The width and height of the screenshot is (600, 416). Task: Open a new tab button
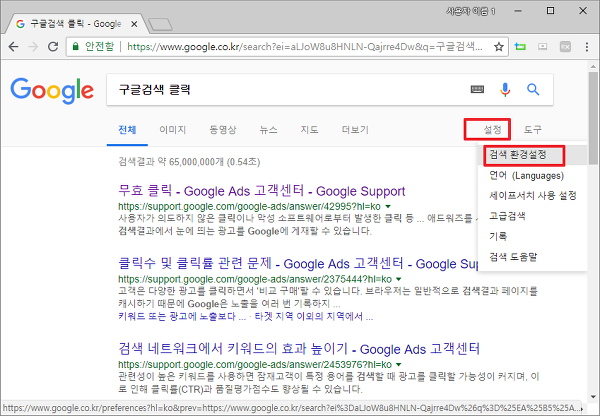[x=160, y=24]
